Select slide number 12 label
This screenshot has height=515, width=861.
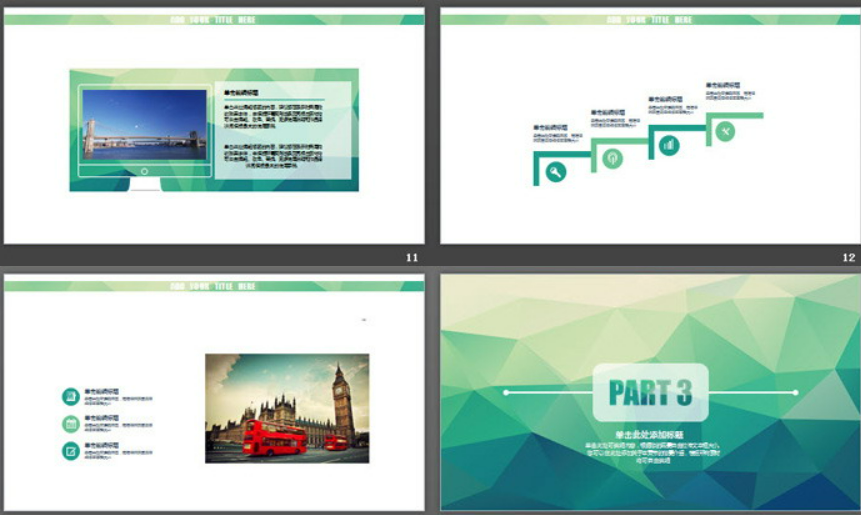coord(849,257)
